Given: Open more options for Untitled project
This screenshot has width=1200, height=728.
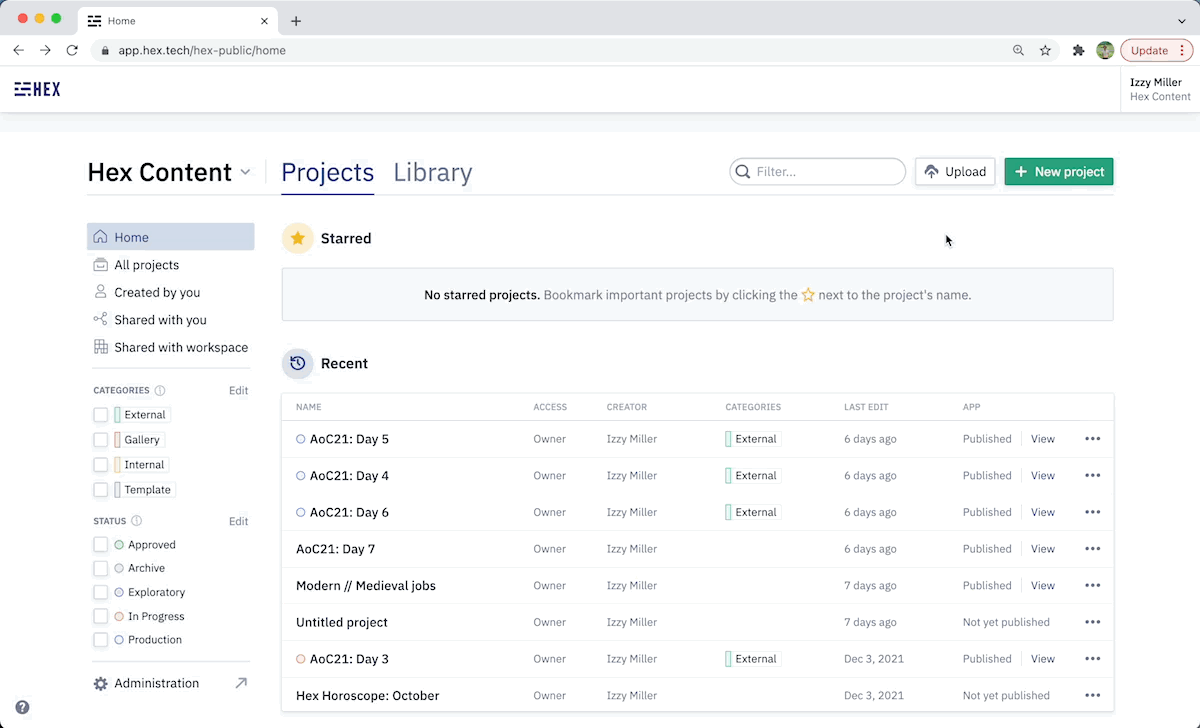Looking at the screenshot, I should (1092, 622).
